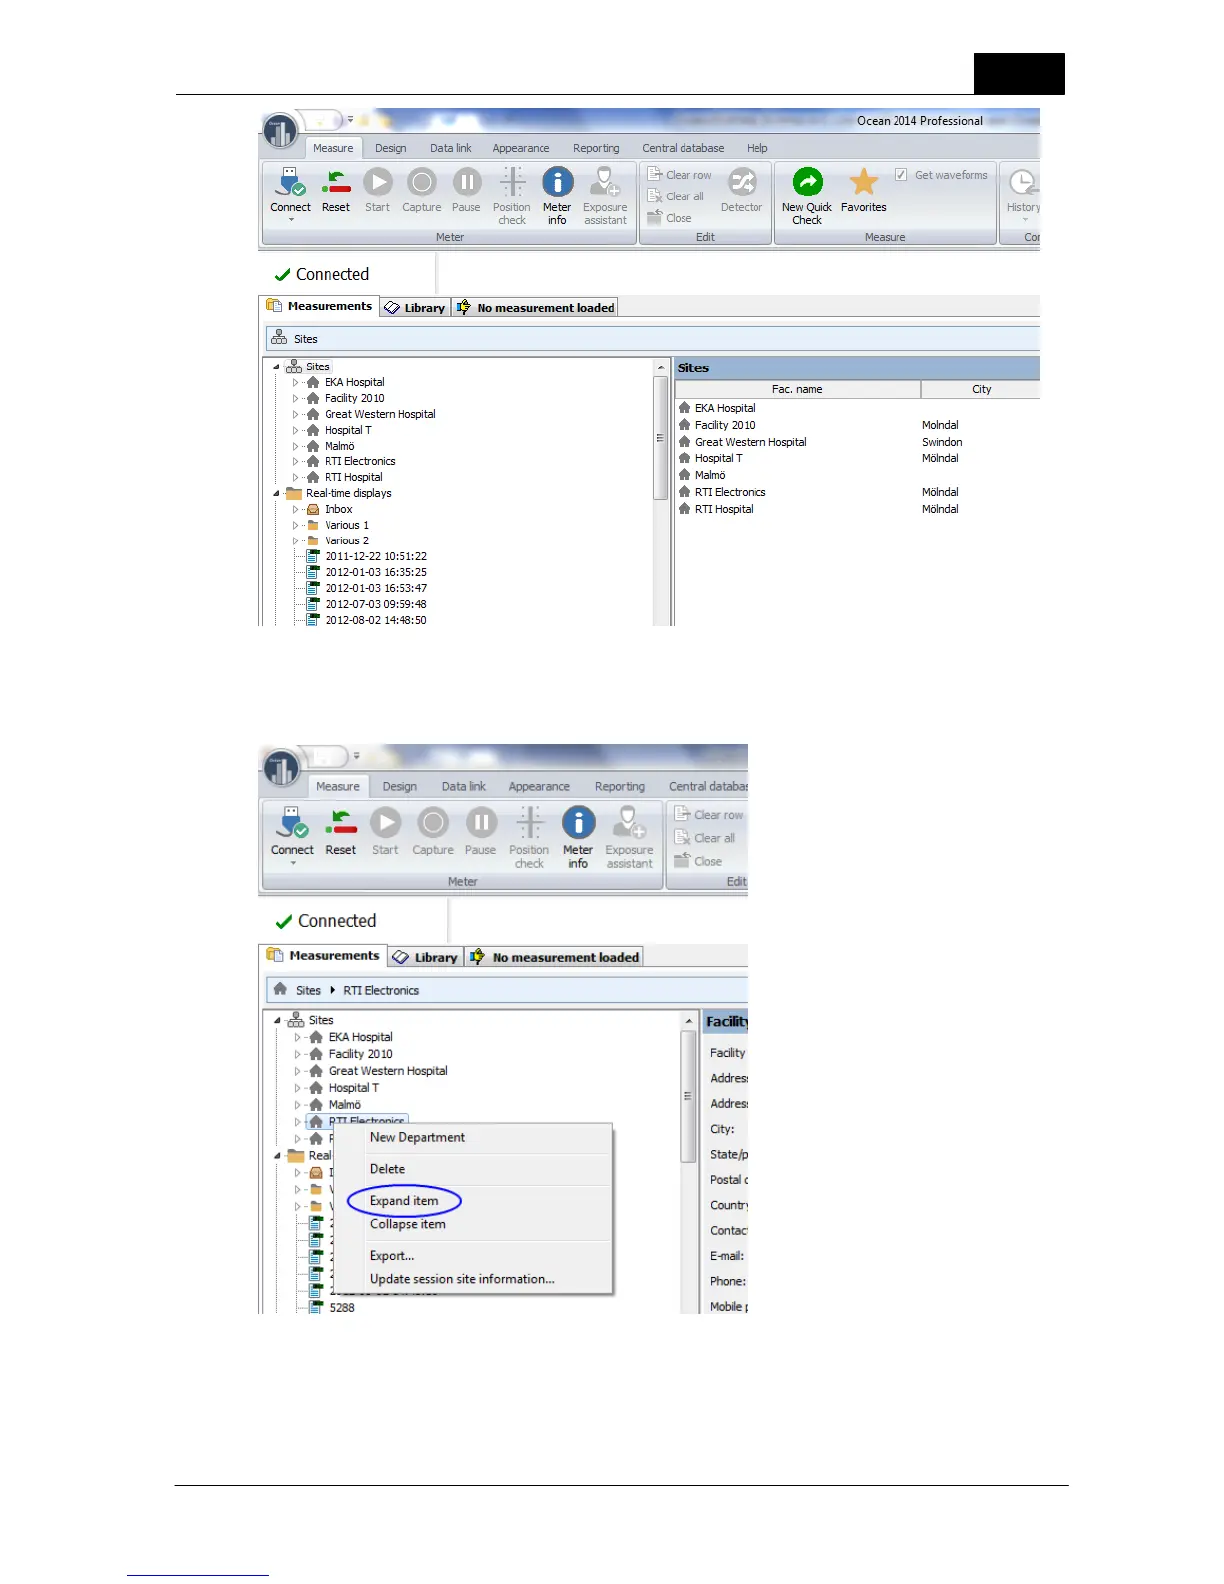Expand Great Western Hospital in the upper tree
Viewport: 1224px width, 1584px height.
tap(295, 414)
